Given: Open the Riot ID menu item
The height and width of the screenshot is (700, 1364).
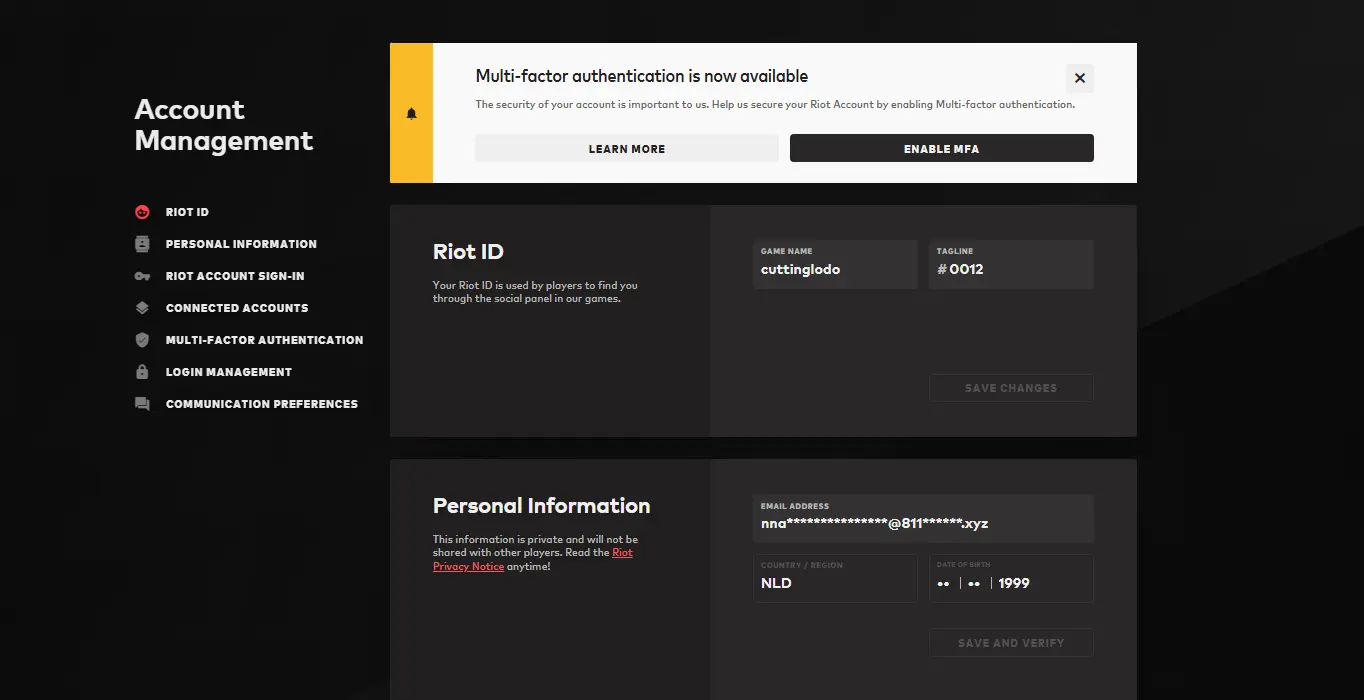Looking at the screenshot, I should (187, 212).
